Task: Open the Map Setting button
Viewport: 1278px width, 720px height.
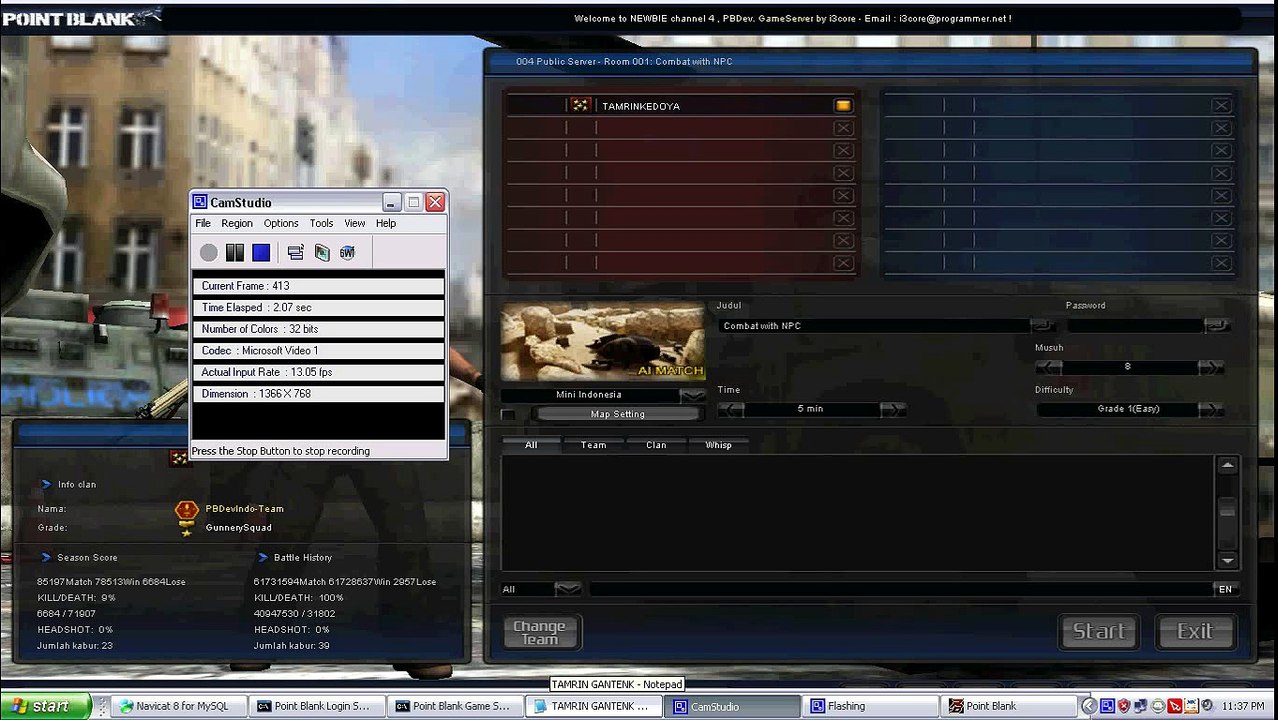Action: click(x=617, y=414)
